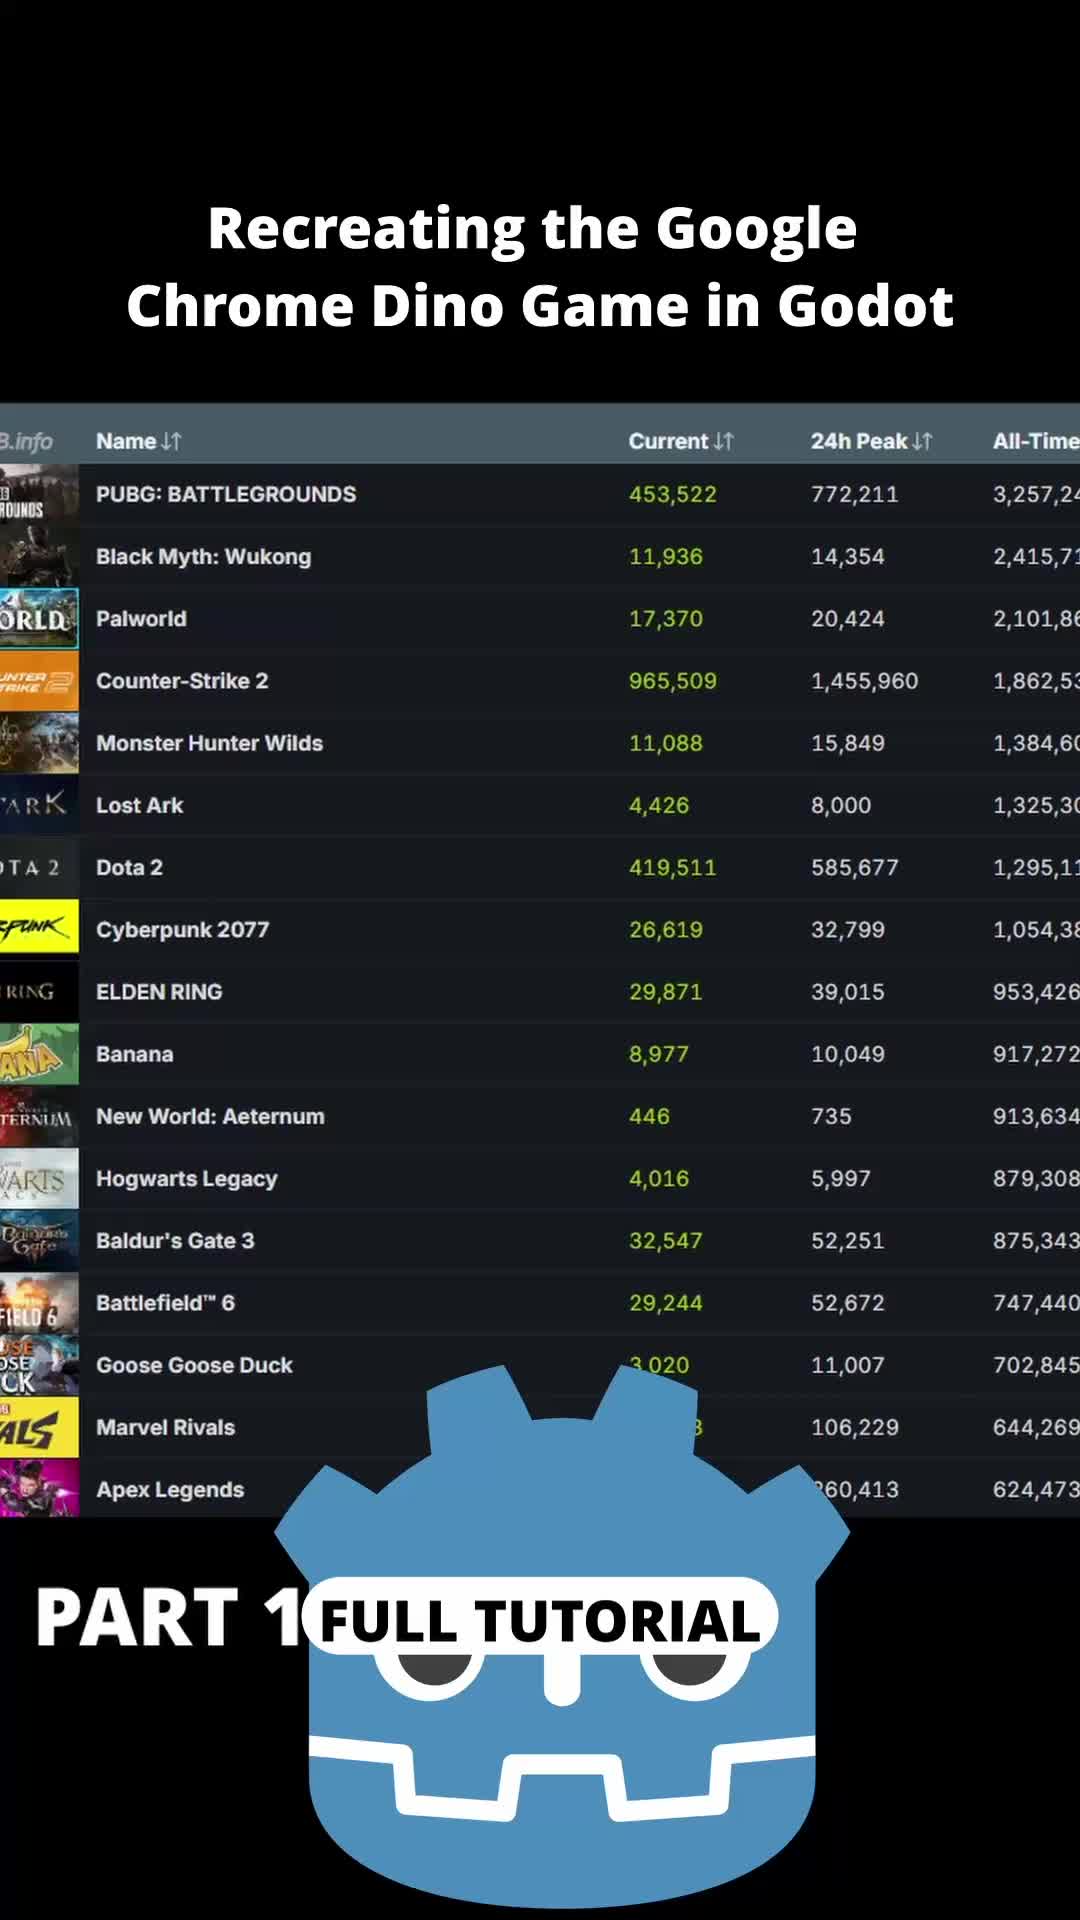The image size is (1080, 1920).
Task: Click the Name column header
Action: (x=126, y=441)
